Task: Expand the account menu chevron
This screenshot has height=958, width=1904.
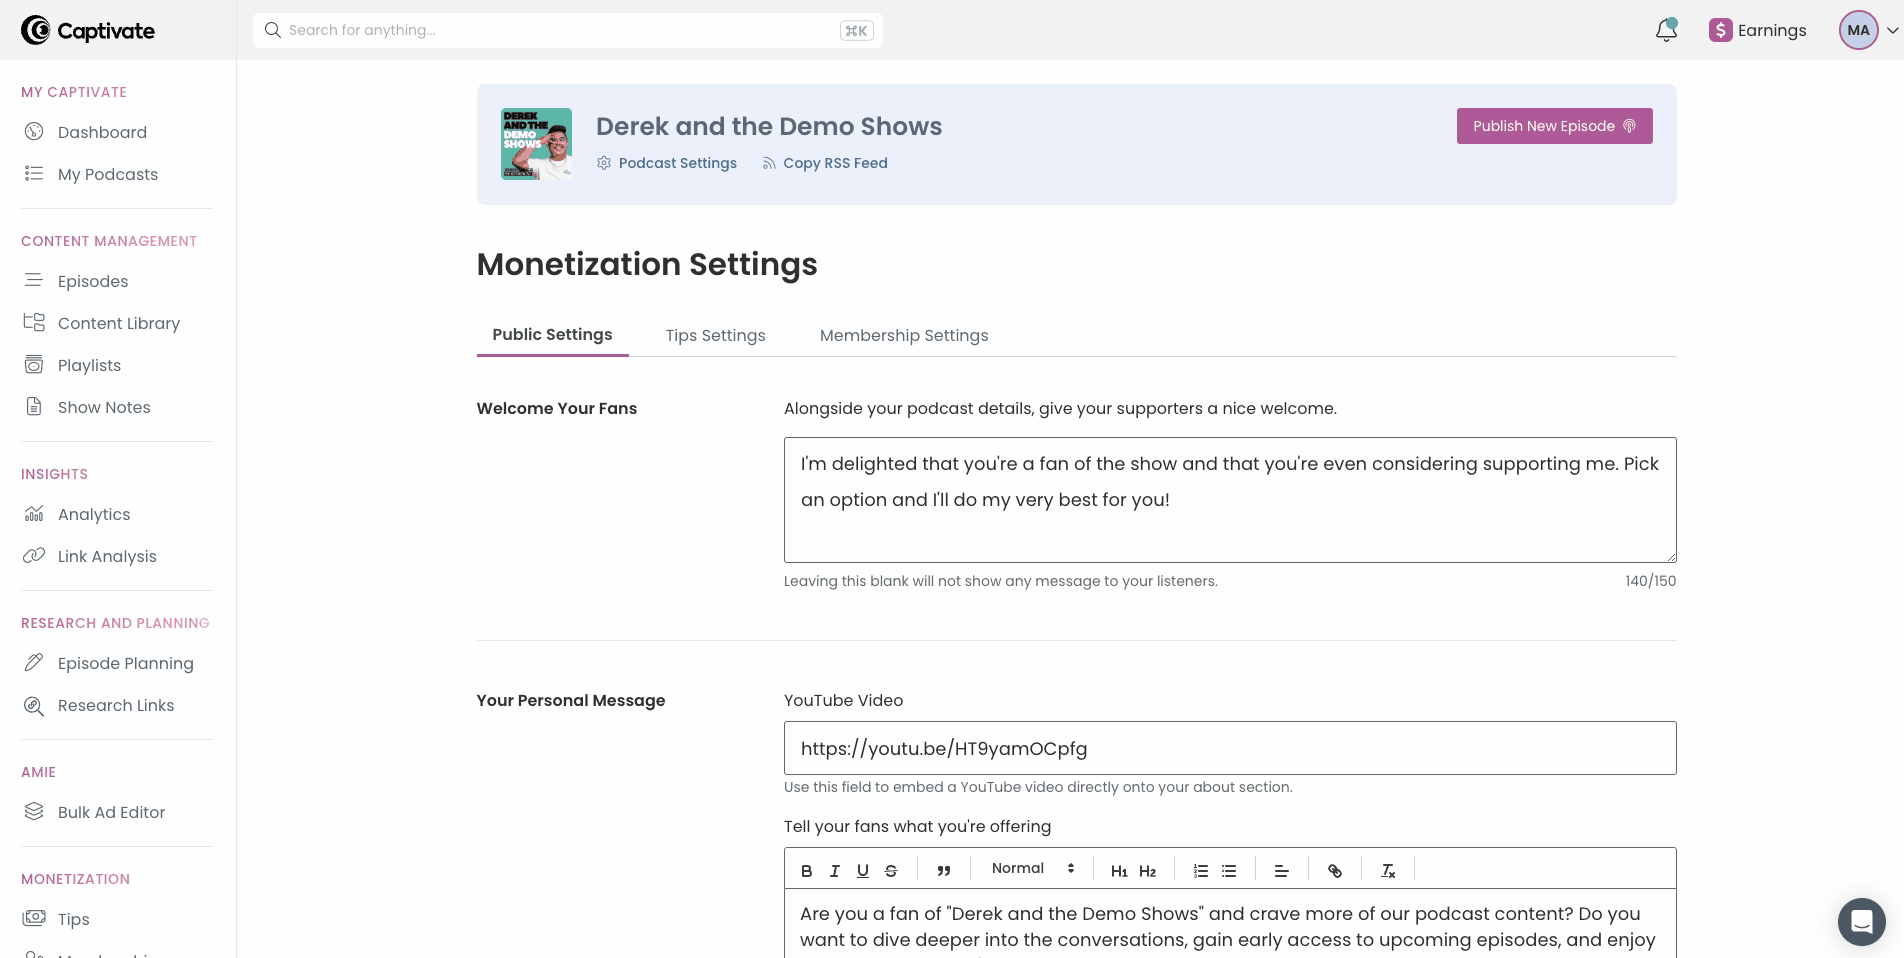Action: (1892, 31)
